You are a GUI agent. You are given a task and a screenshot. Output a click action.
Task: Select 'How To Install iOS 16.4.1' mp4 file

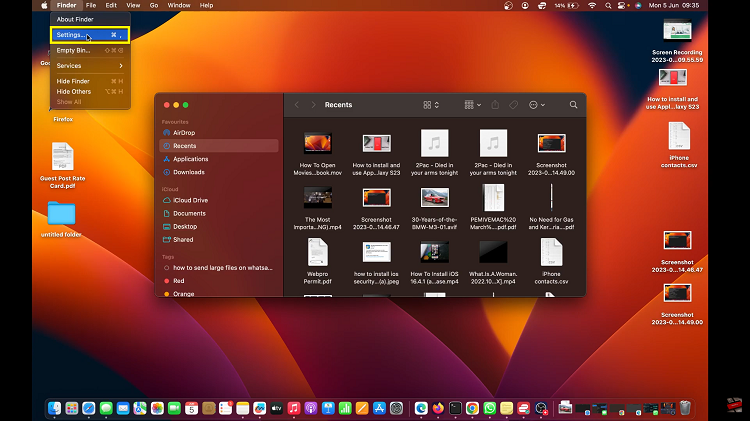[x=434, y=262]
